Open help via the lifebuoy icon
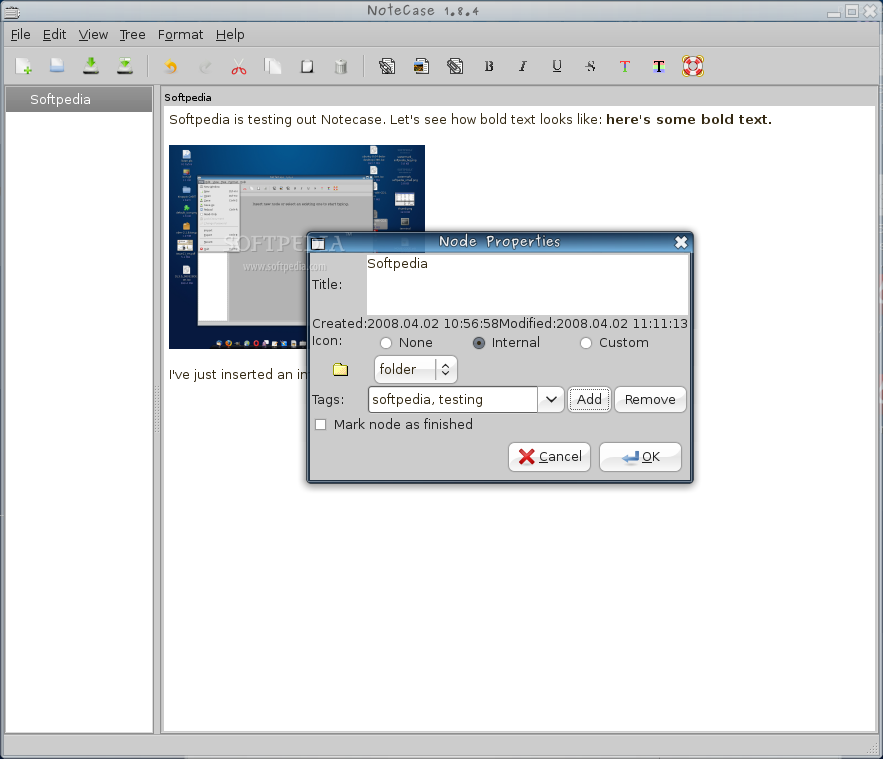 (693, 66)
